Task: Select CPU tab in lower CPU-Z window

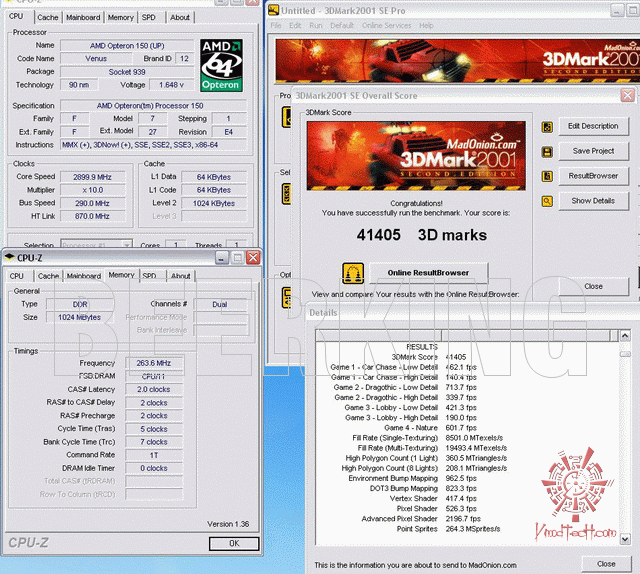Action: coord(17,276)
